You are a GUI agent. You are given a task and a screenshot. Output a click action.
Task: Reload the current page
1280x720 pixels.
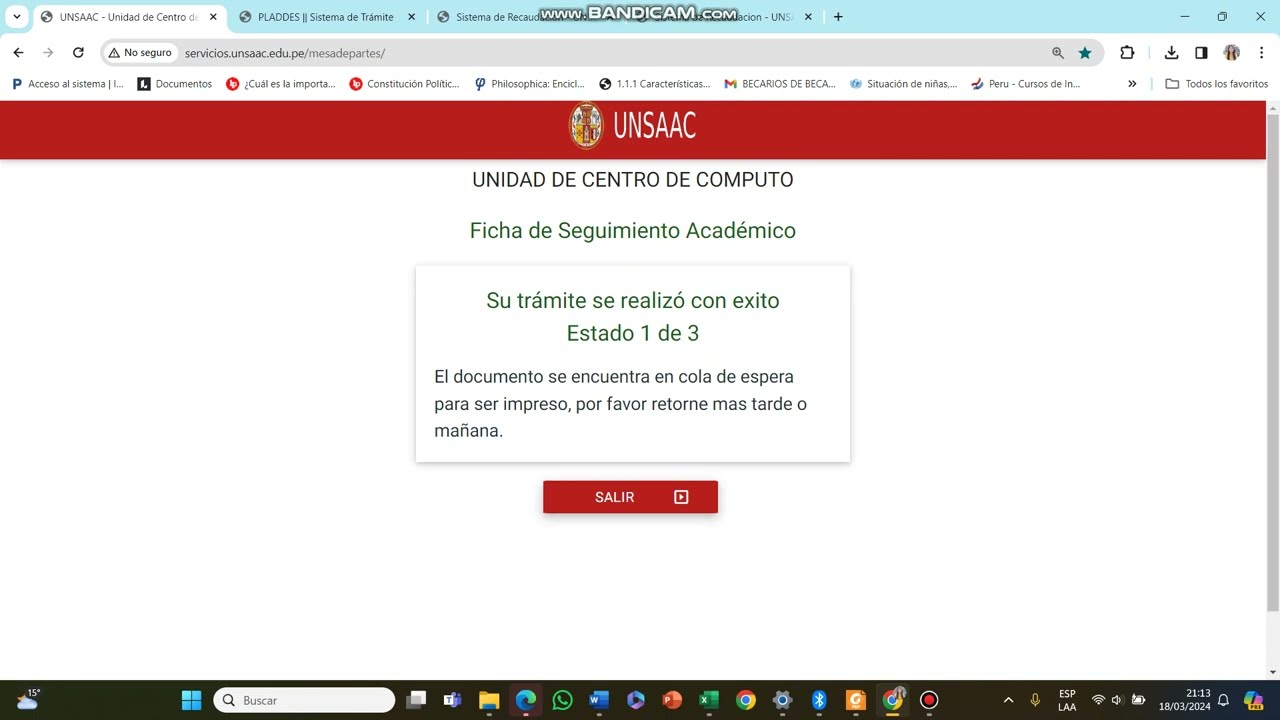tap(78, 53)
